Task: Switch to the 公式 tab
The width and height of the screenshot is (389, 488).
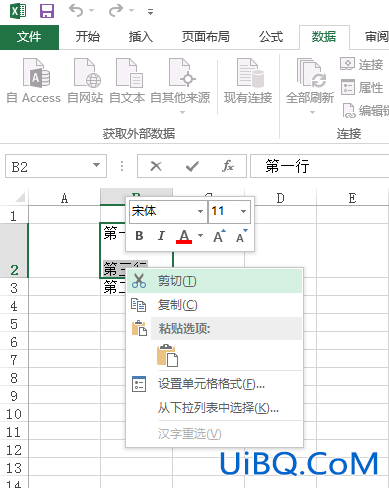Action: pos(271,37)
